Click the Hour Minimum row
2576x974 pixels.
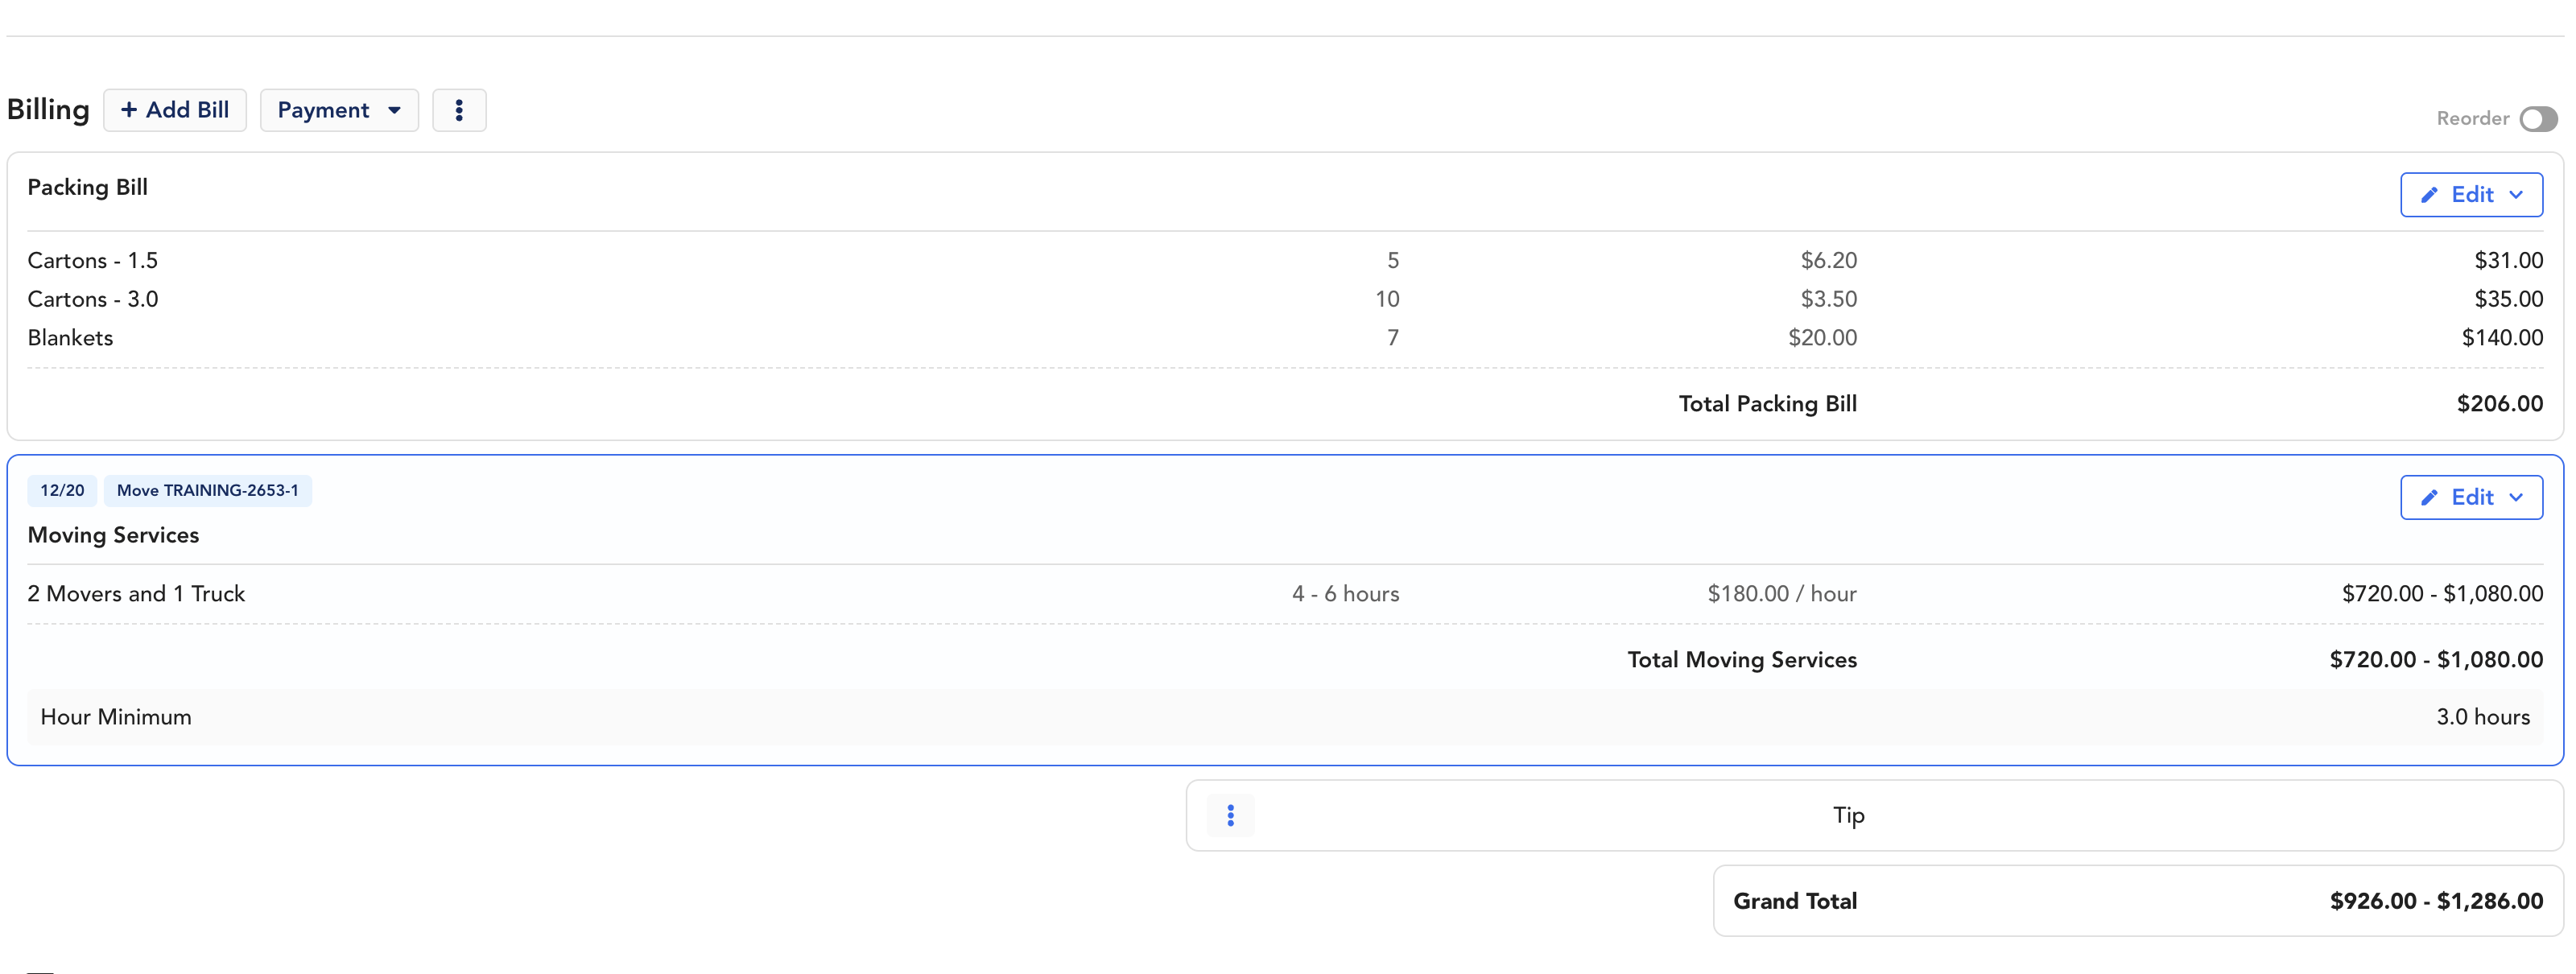click(116, 717)
